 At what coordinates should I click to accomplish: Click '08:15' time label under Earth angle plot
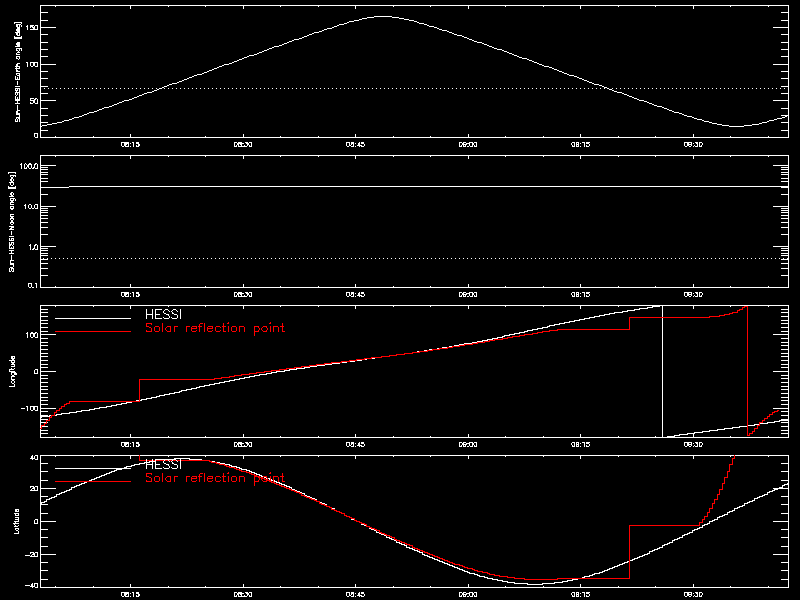(x=130, y=145)
